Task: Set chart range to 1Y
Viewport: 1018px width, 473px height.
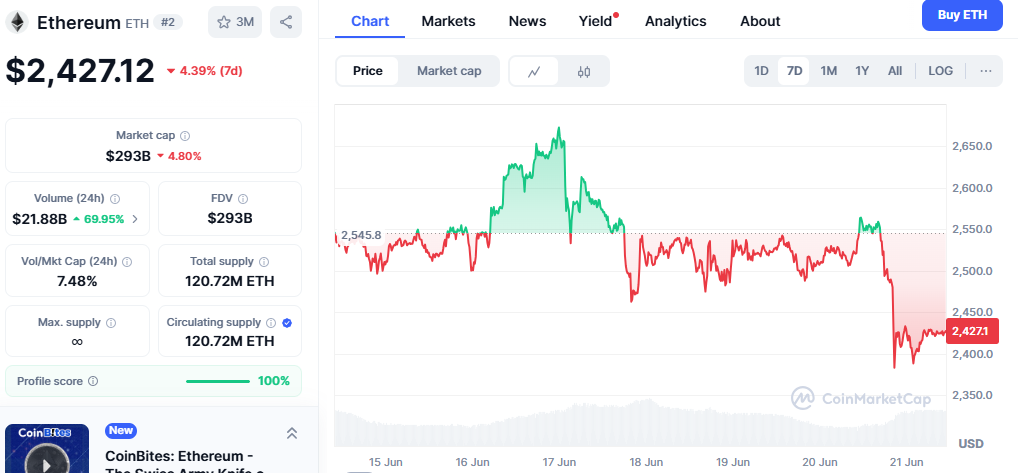Action: 862,71
